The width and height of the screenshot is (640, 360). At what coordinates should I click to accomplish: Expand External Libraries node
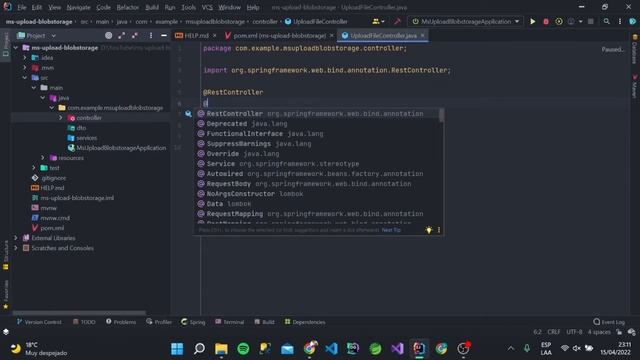pyautogui.click(x=16, y=238)
